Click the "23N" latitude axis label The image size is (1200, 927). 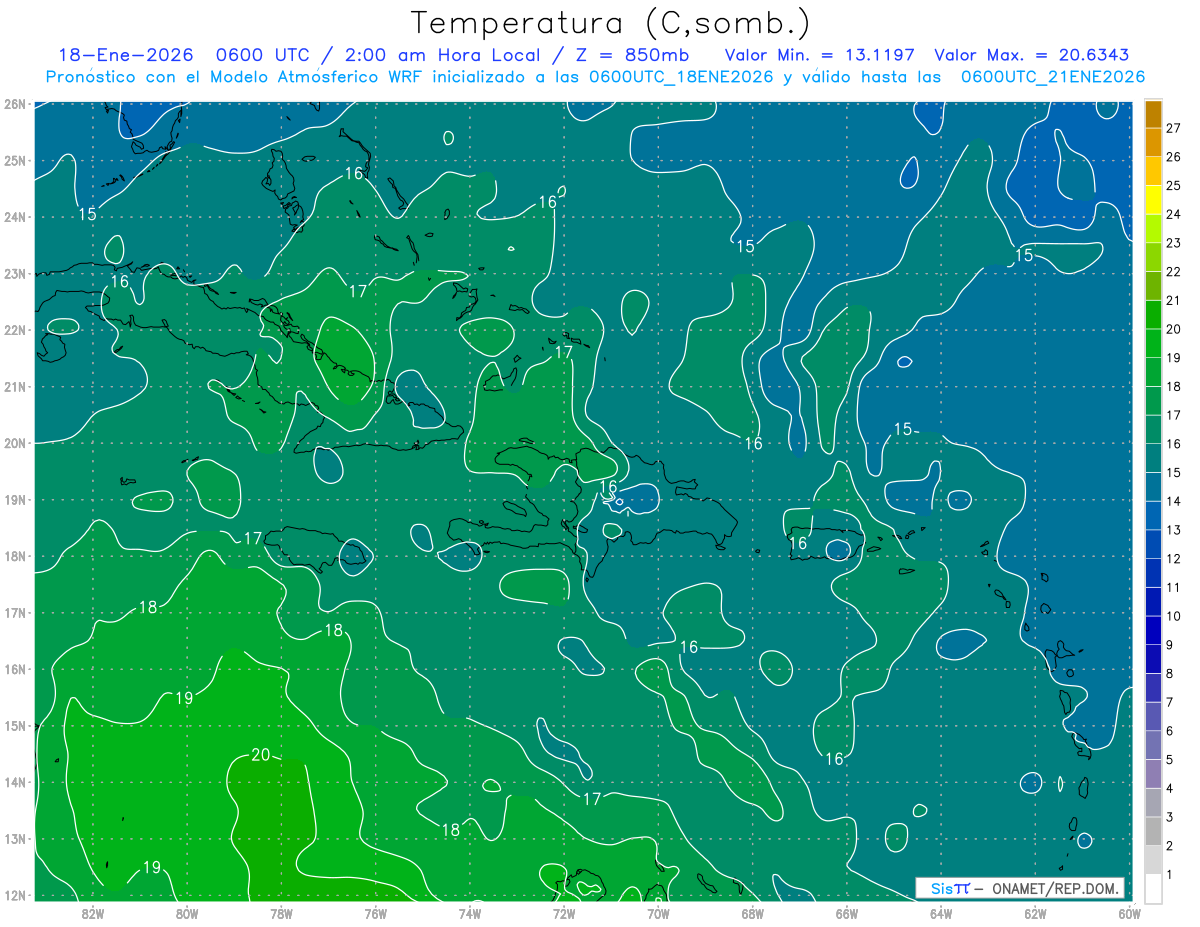click(x=15, y=273)
